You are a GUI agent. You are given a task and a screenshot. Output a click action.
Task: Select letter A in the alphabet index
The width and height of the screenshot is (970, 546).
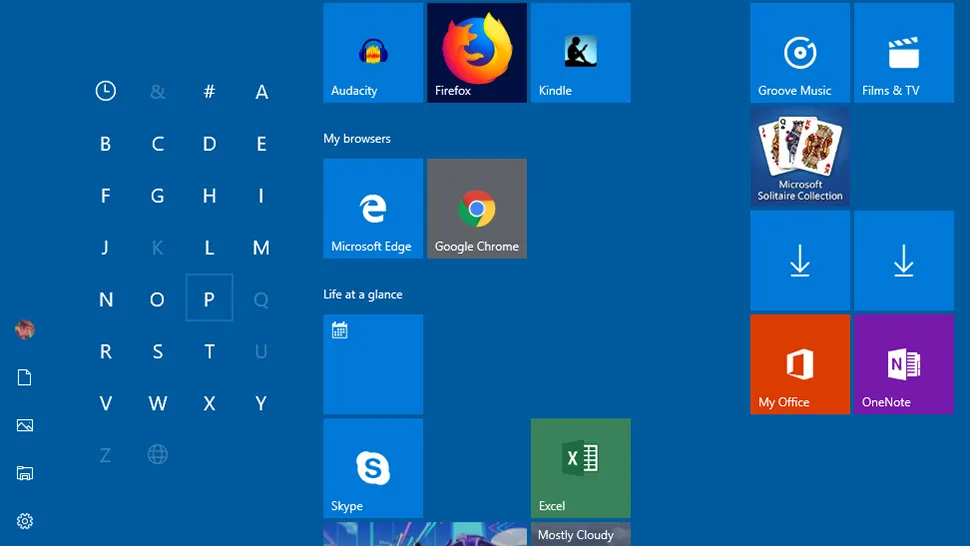coord(261,92)
